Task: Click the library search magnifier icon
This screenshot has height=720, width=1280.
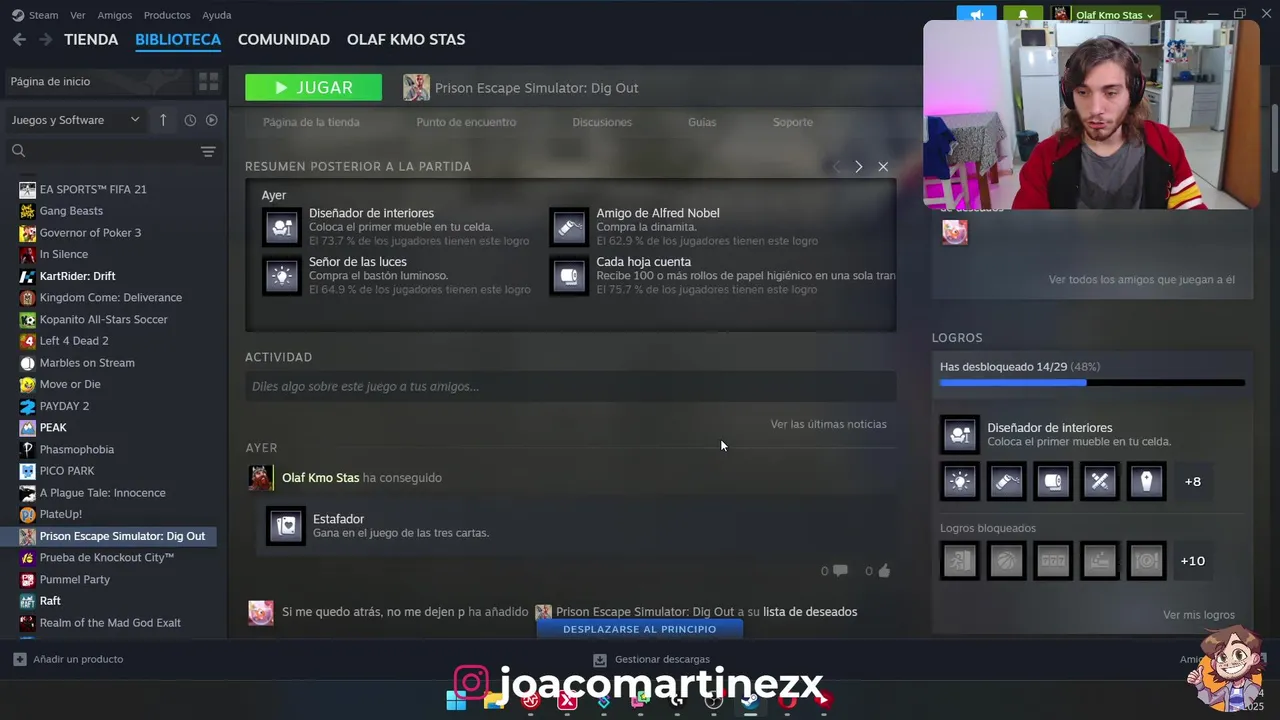Action: (x=18, y=151)
